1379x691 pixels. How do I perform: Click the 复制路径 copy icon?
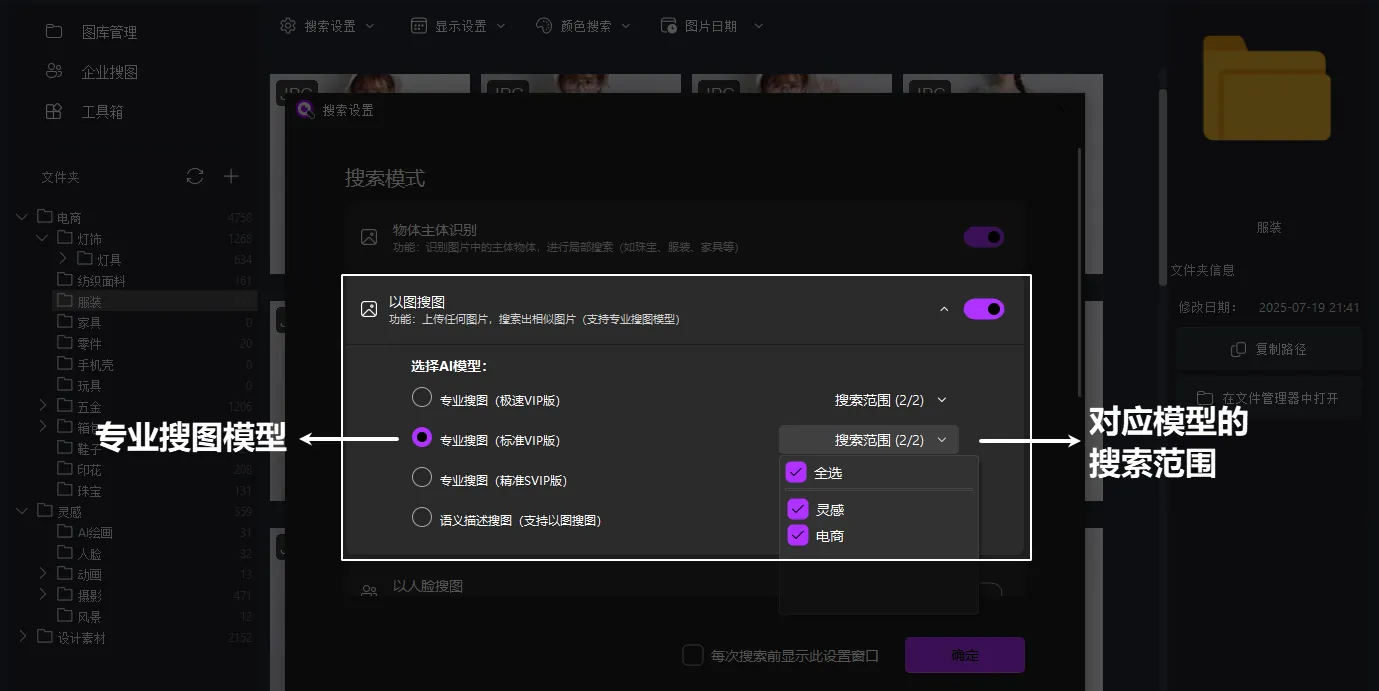click(1237, 348)
